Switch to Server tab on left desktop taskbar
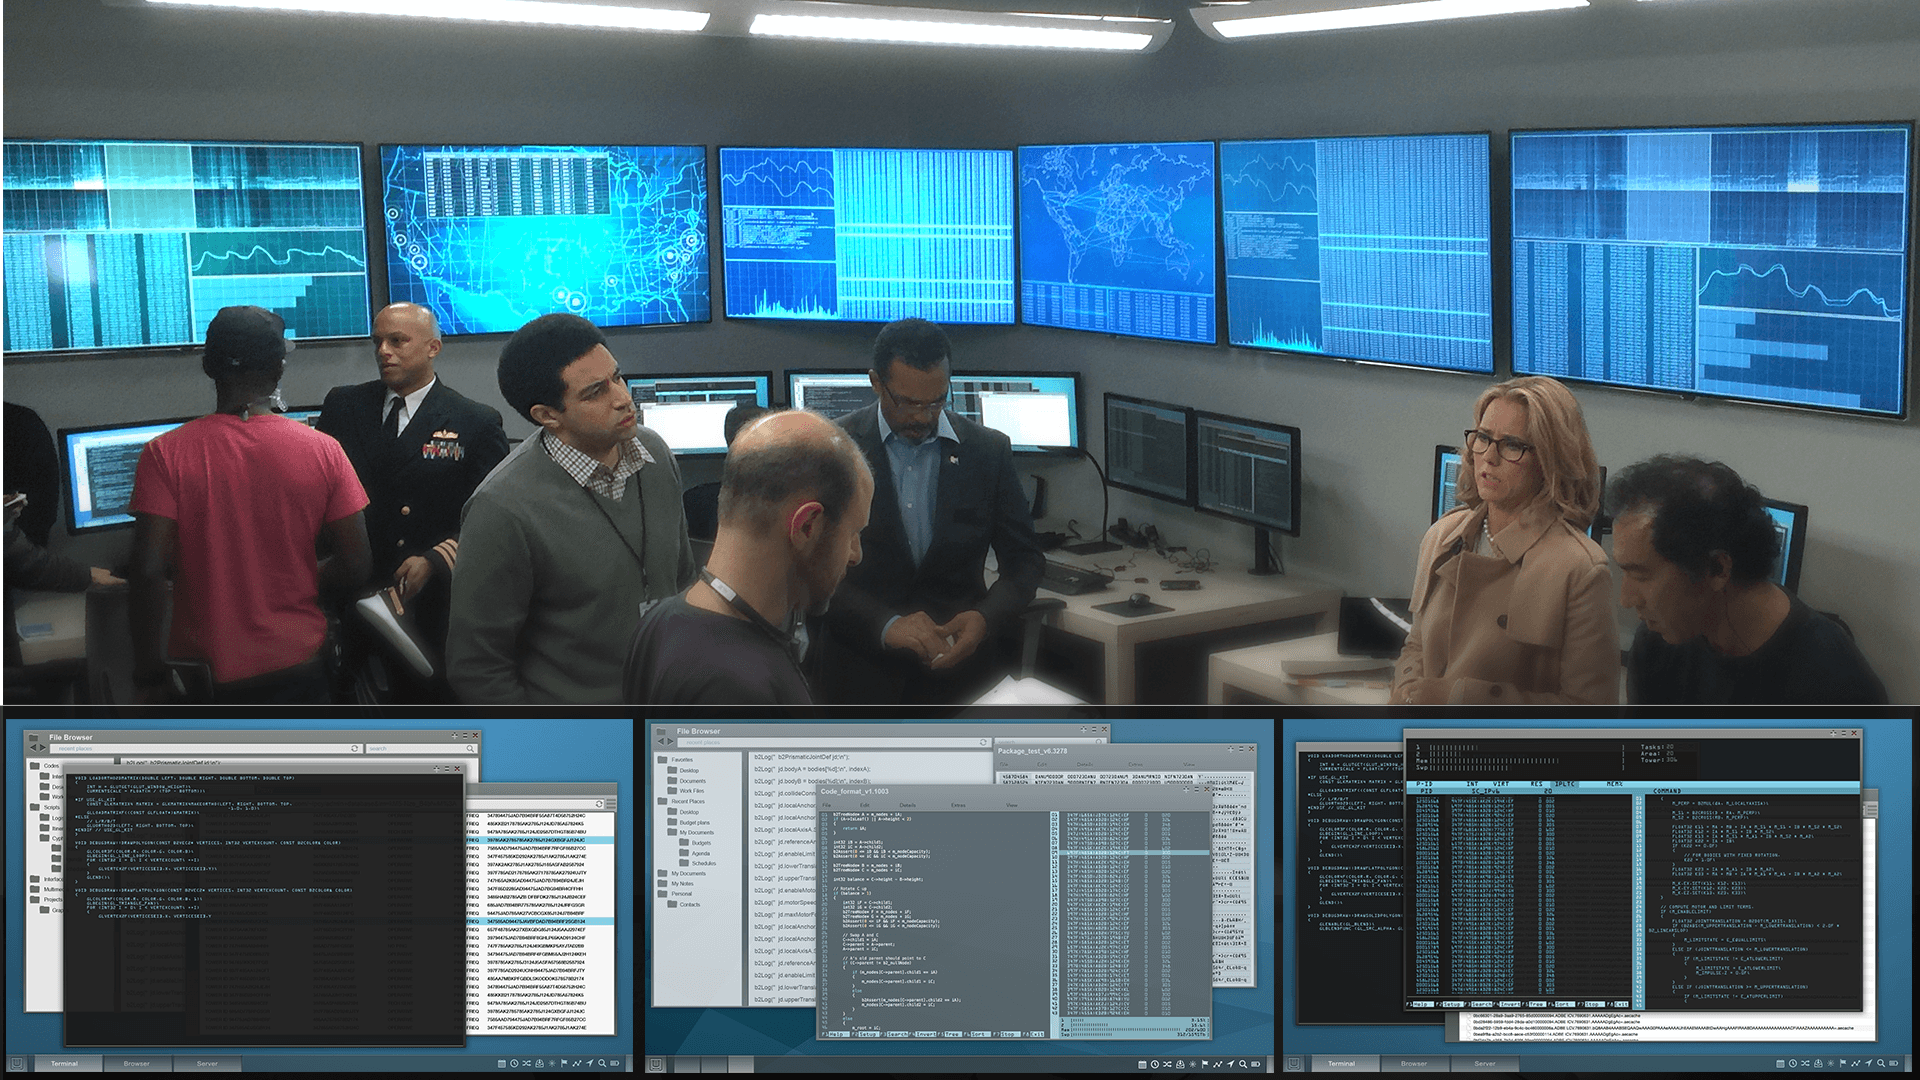This screenshot has width=1920, height=1080. (207, 1063)
